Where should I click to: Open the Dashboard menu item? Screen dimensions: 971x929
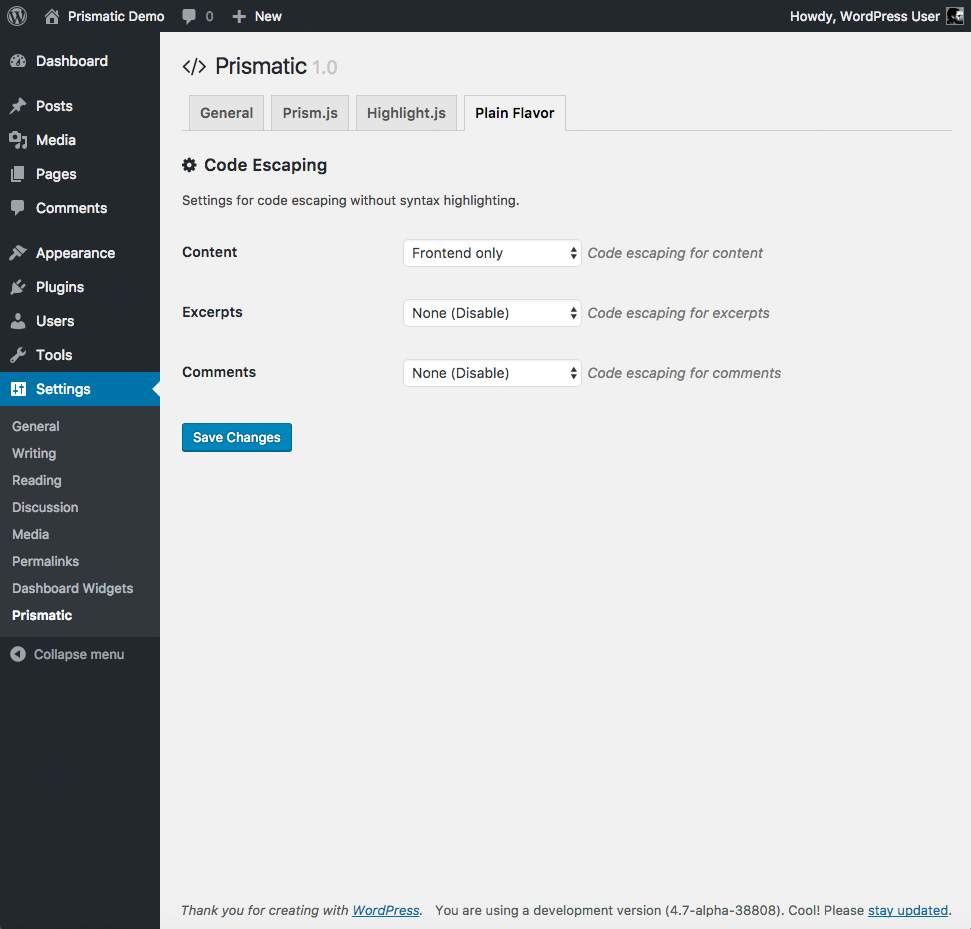tap(72, 61)
